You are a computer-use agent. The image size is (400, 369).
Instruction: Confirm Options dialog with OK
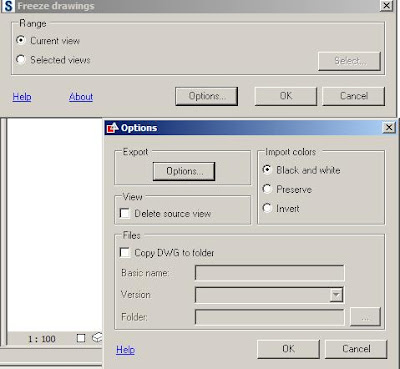pos(288,349)
